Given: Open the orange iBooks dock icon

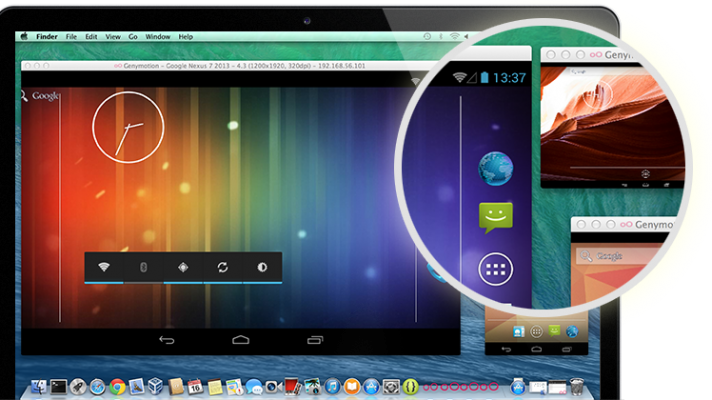Looking at the screenshot, I should (352, 387).
